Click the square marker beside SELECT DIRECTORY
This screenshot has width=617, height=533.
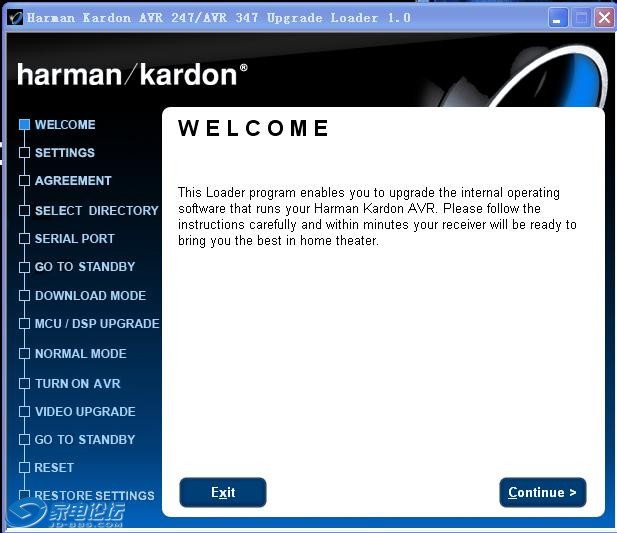(24, 210)
